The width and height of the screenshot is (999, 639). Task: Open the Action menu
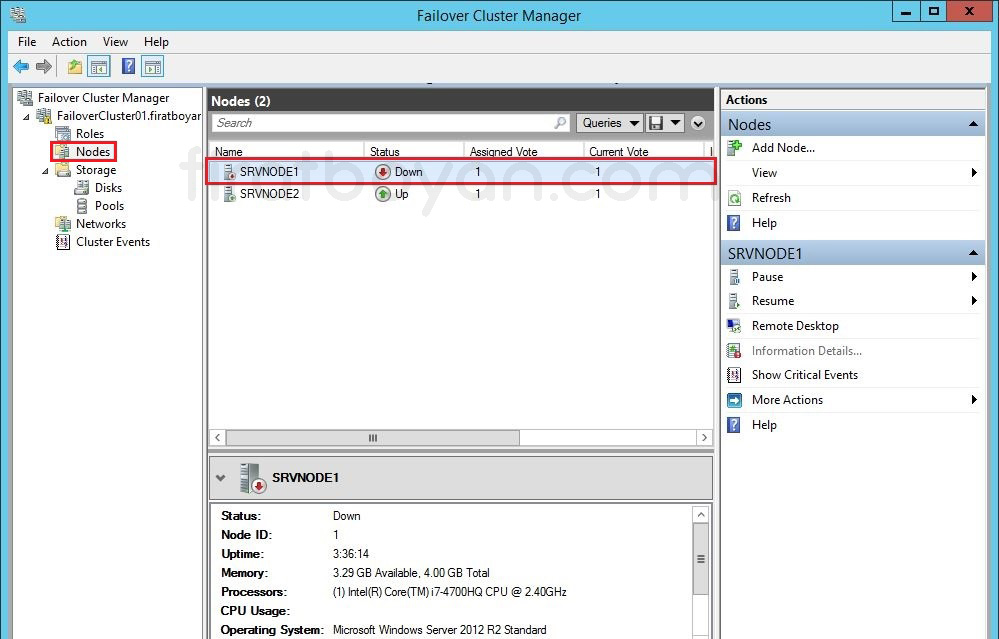tap(69, 42)
